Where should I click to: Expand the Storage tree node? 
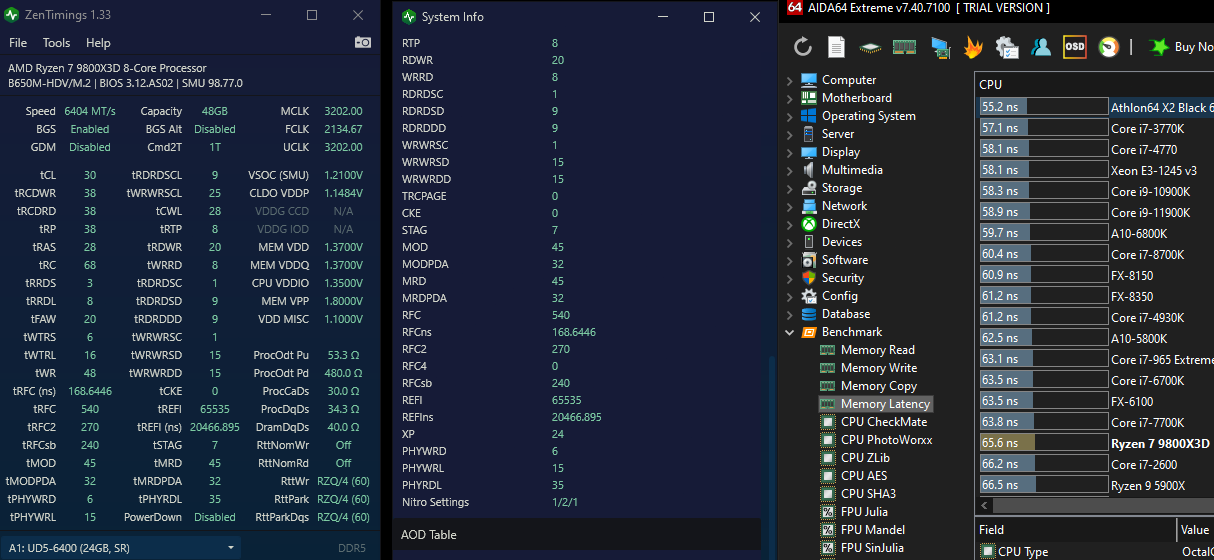point(789,188)
